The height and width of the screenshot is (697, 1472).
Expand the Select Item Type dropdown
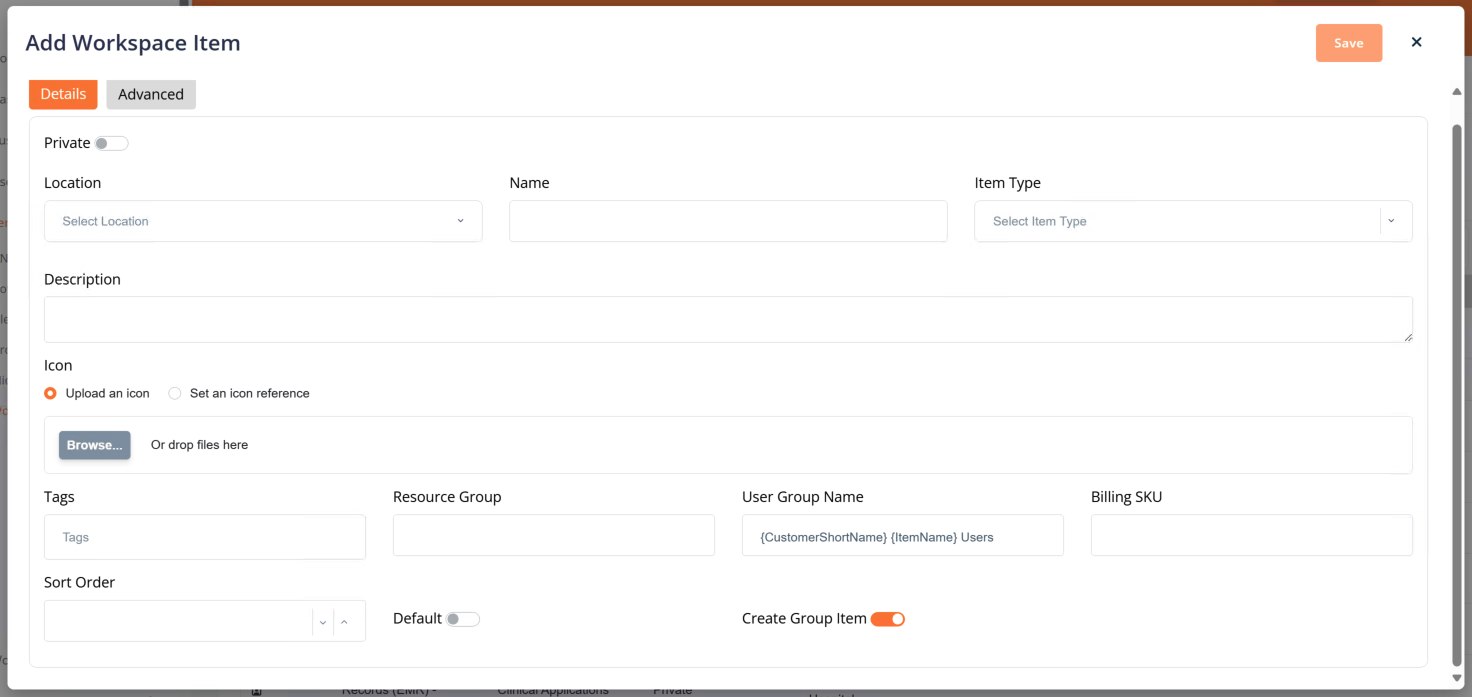(x=1192, y=221)
